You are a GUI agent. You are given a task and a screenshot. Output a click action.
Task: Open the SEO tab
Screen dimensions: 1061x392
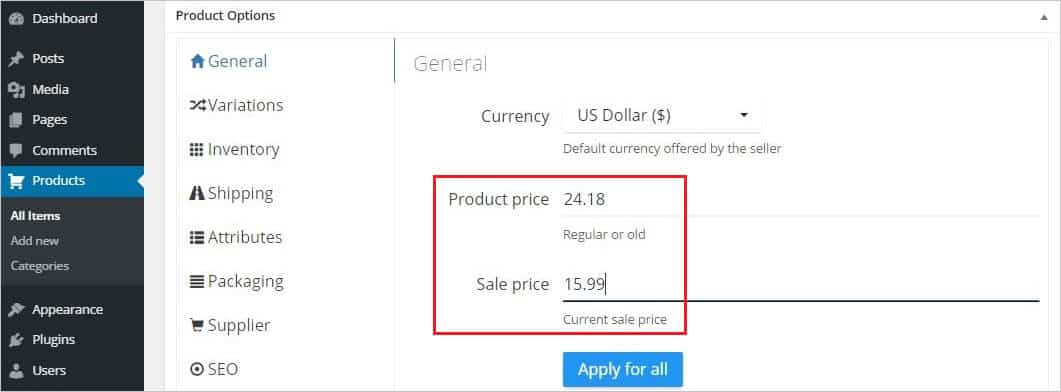215,369
